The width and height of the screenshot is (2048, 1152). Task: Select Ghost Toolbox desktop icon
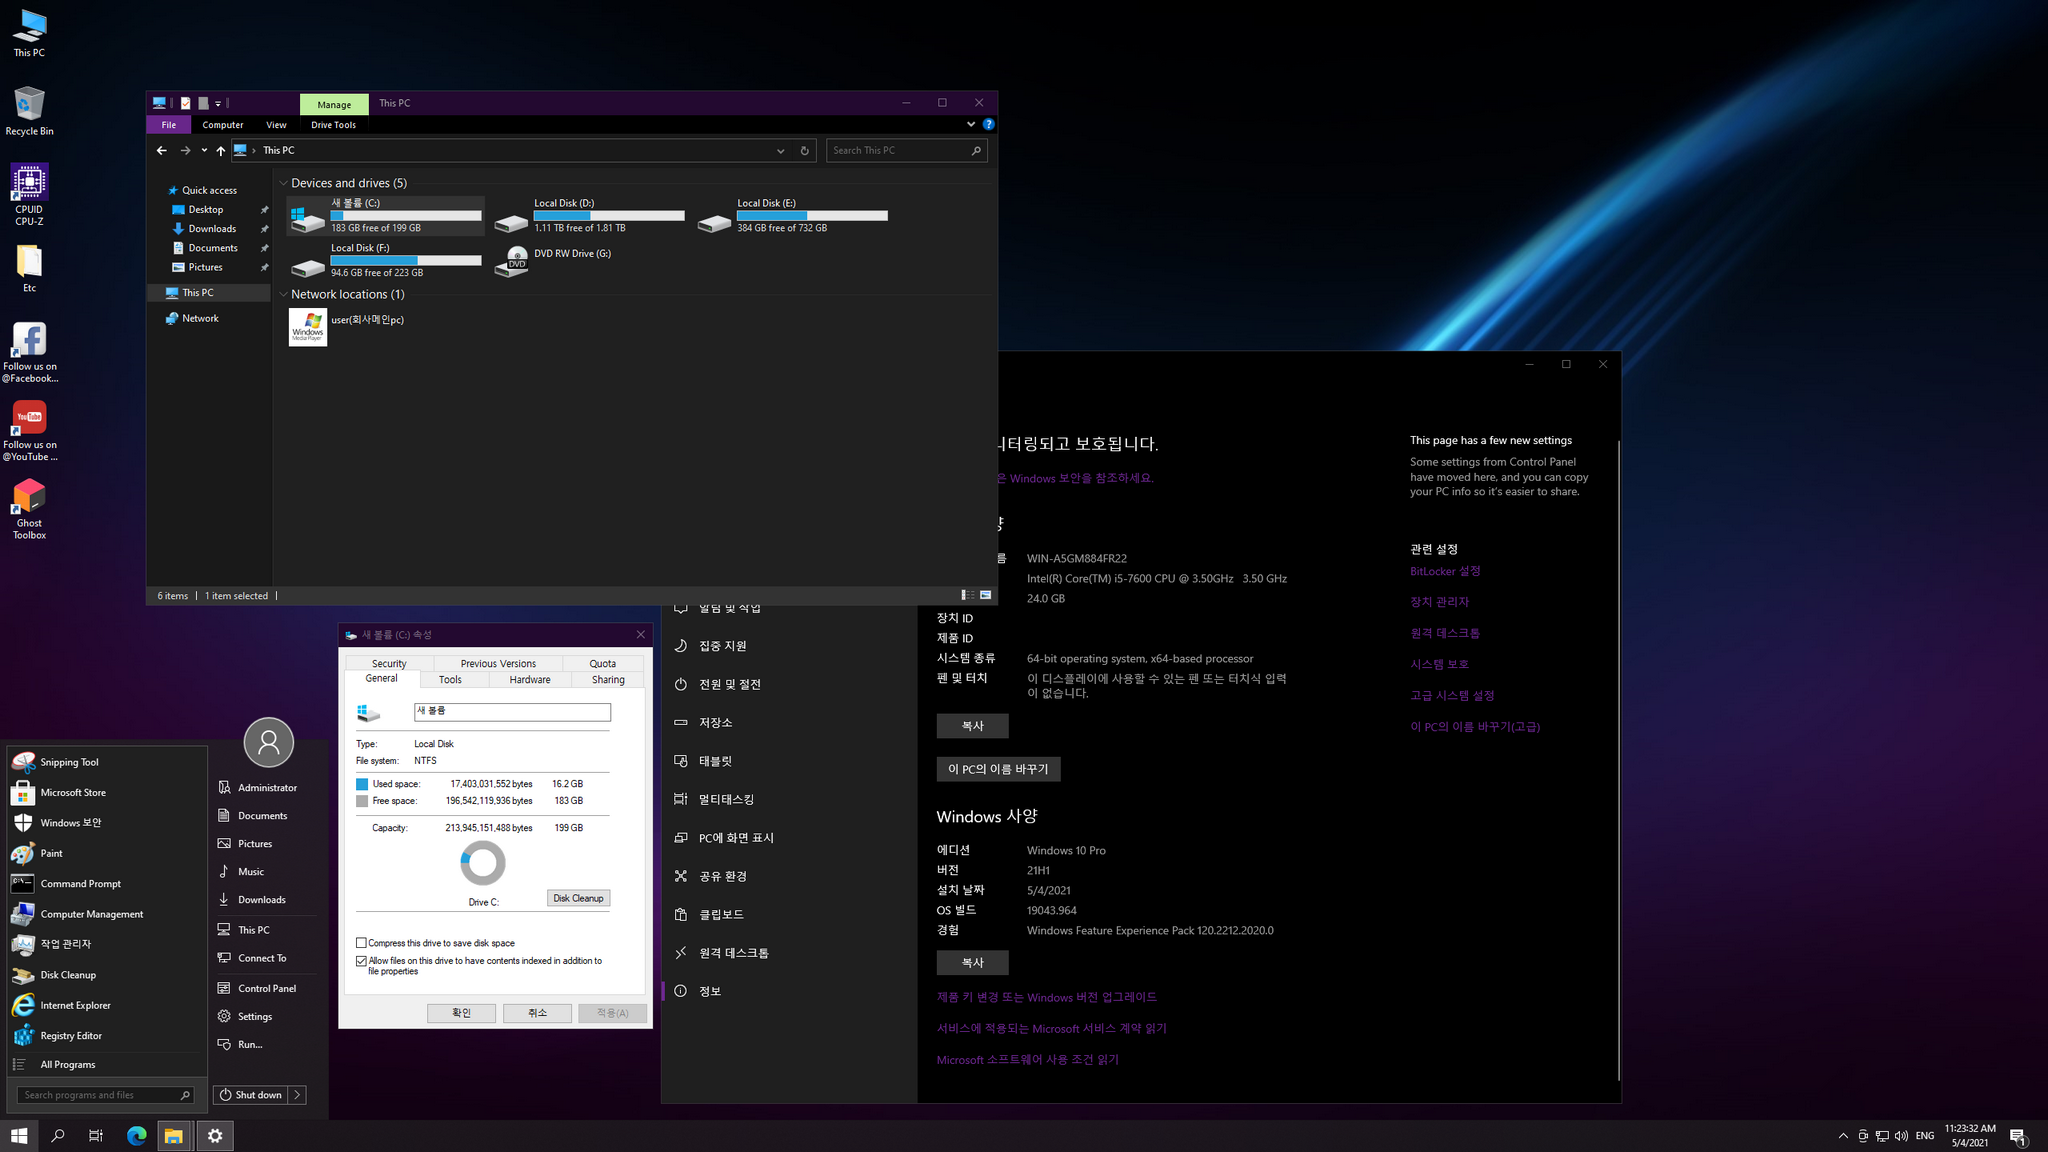click(29, 509)
